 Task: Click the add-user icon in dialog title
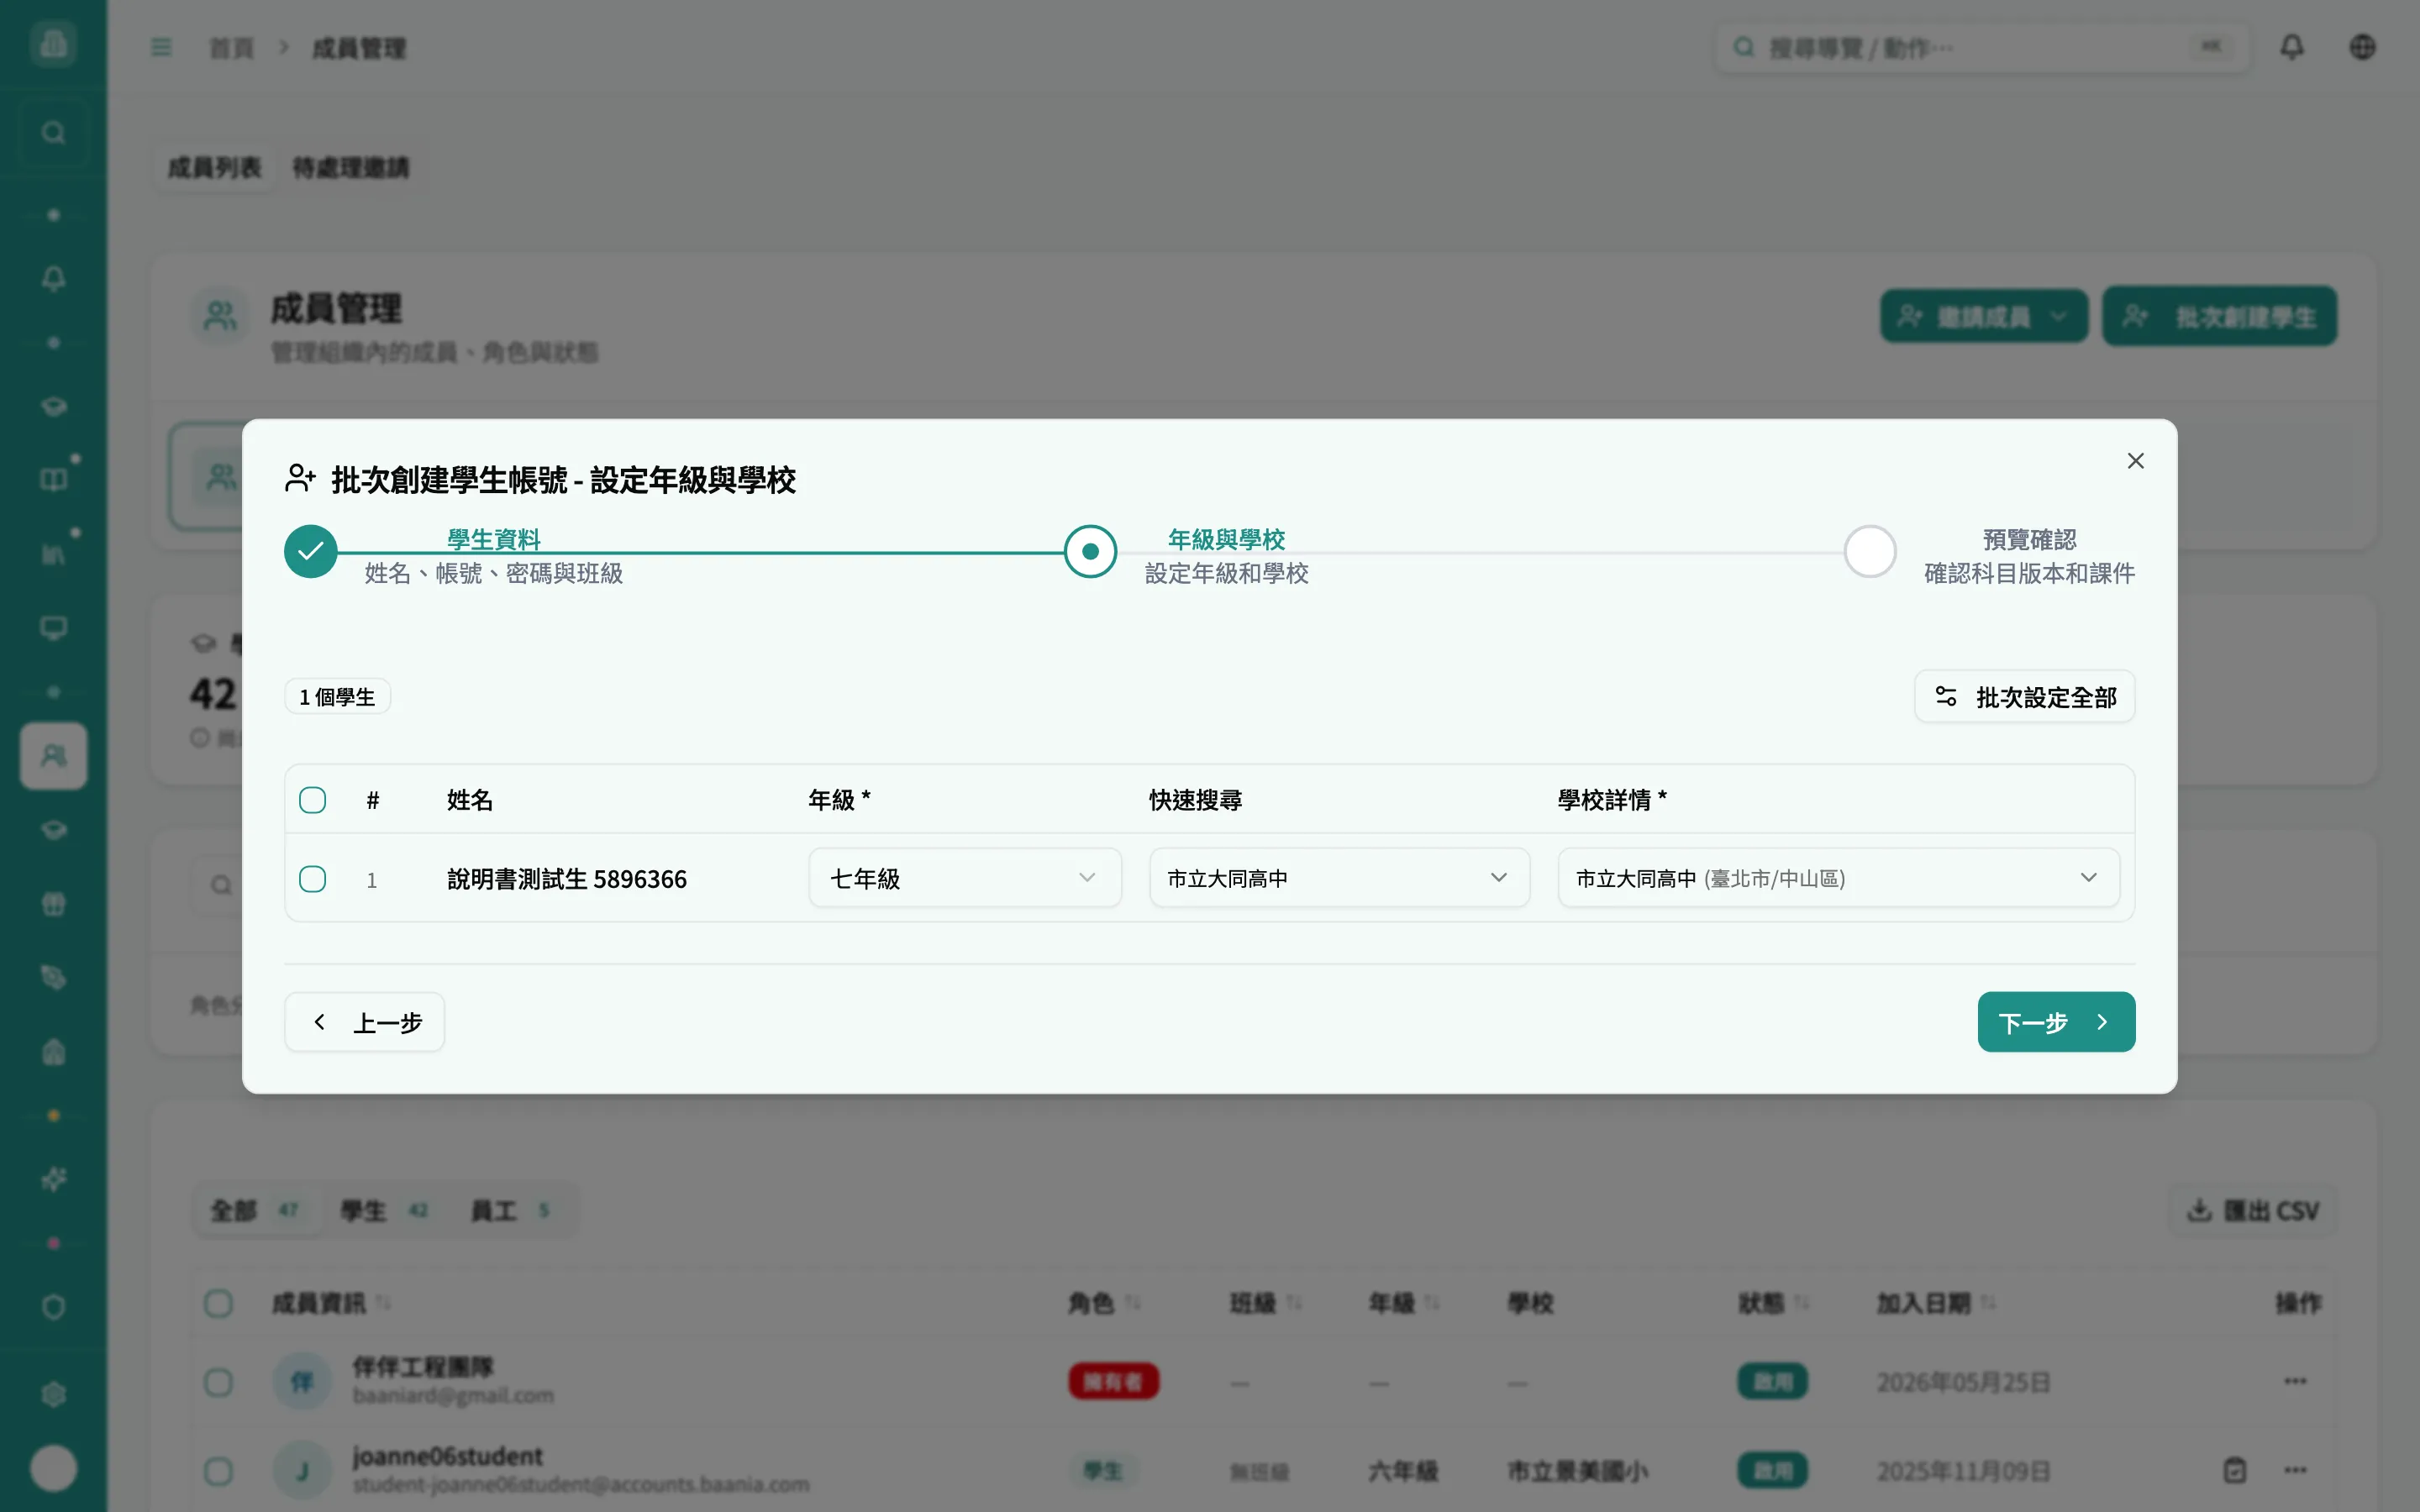[300, 478]
